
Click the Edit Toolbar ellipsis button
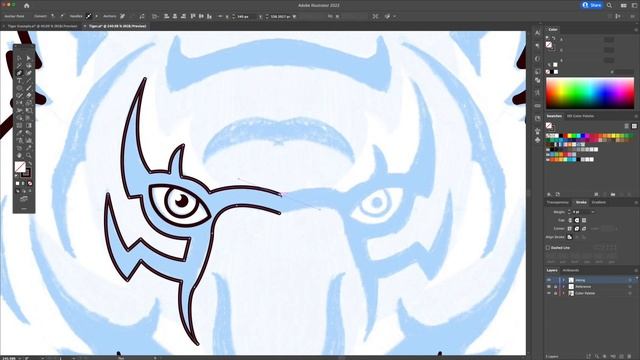coord(24,209)
